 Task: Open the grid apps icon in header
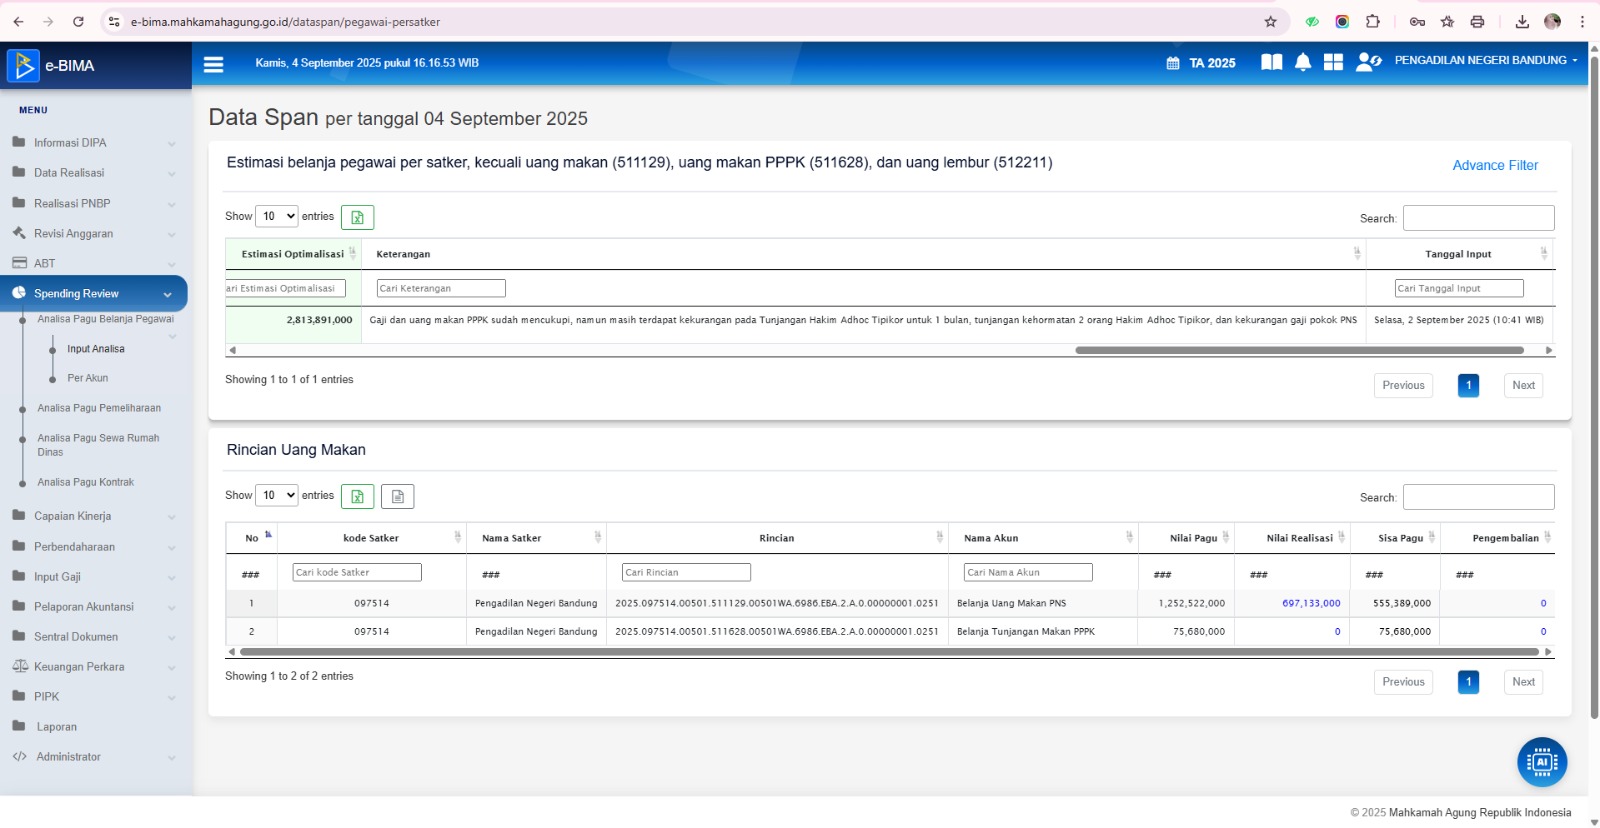coord(1333,62)
